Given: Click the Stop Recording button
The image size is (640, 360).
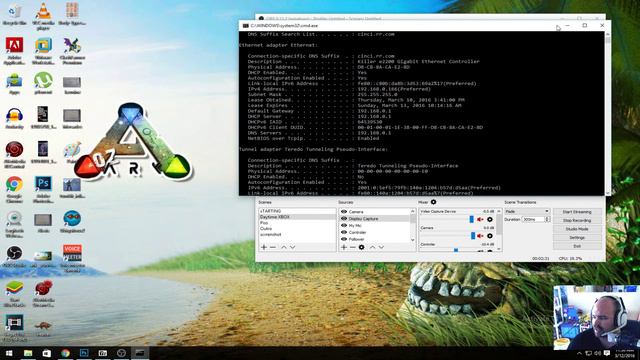Looking at the screenshot, I should click(577, 220).
